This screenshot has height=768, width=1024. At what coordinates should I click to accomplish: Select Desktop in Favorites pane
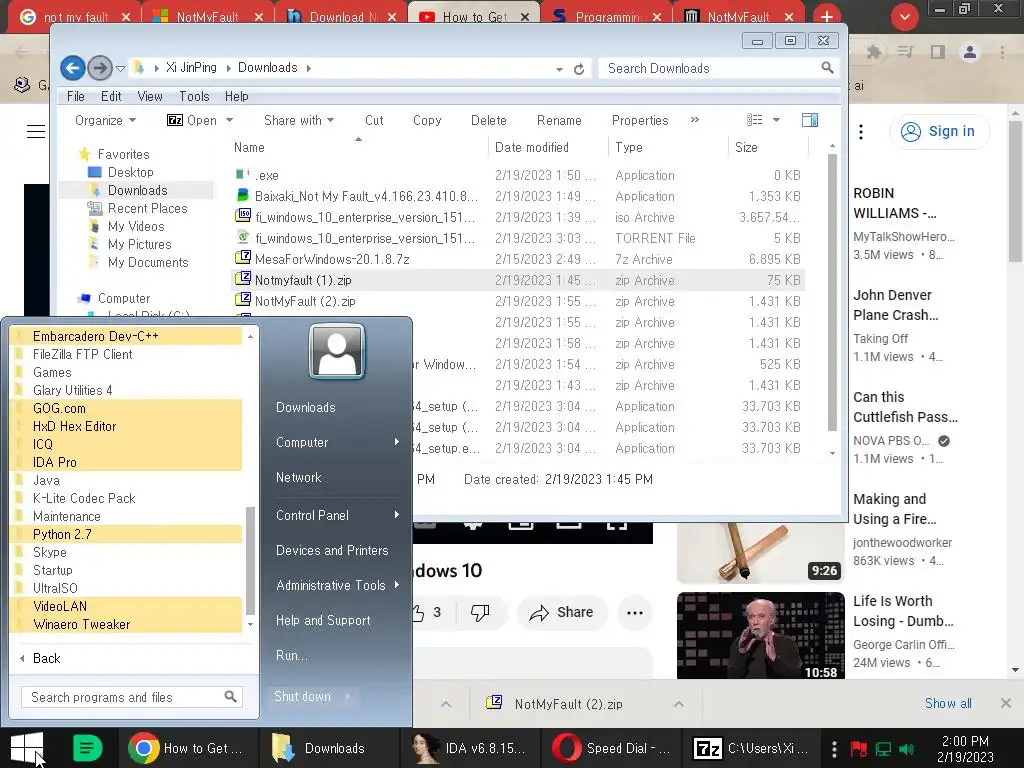131,172
